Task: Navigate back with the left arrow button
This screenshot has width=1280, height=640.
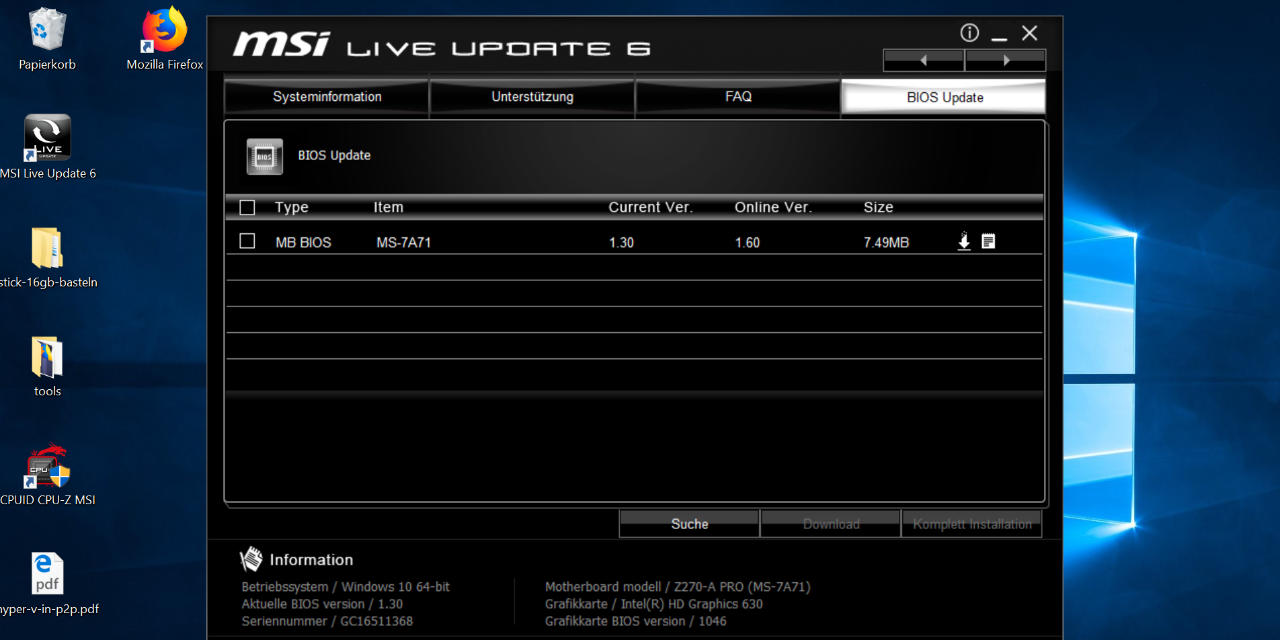Action: click(x=924, y=60)
